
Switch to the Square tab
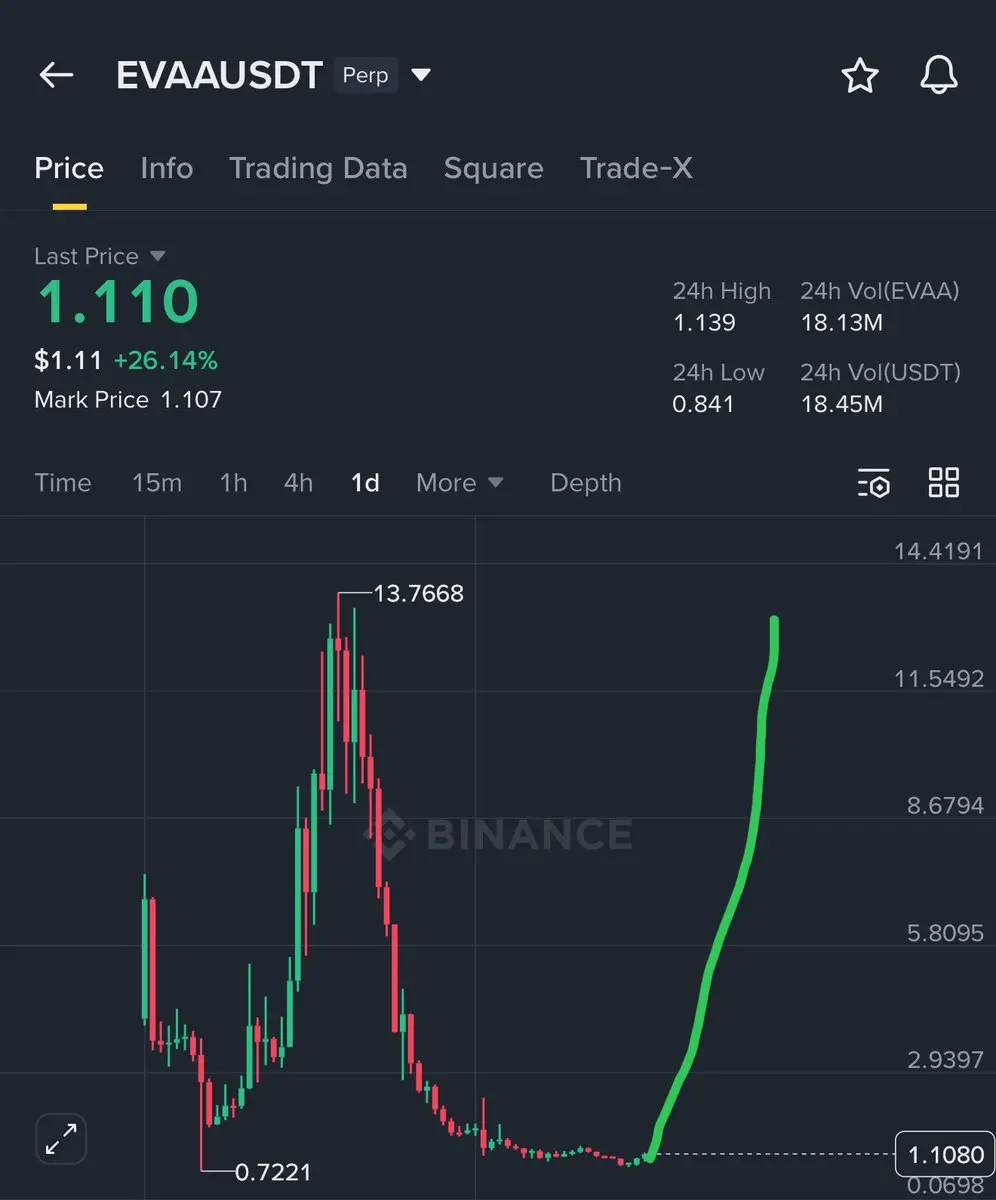[494, 168]
